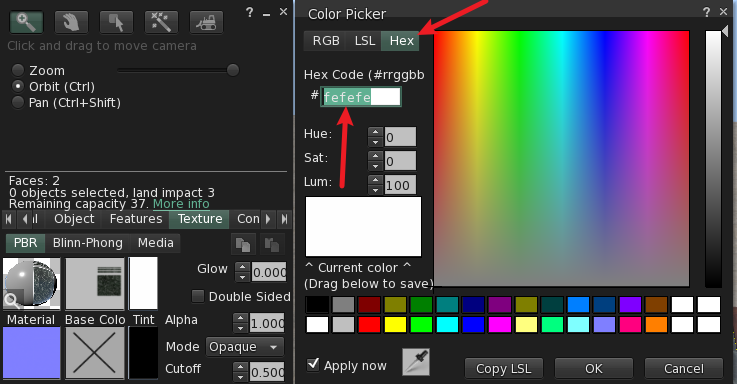
Task: Toggle the Apply now checkbox
Action: (x=313, y=364)
